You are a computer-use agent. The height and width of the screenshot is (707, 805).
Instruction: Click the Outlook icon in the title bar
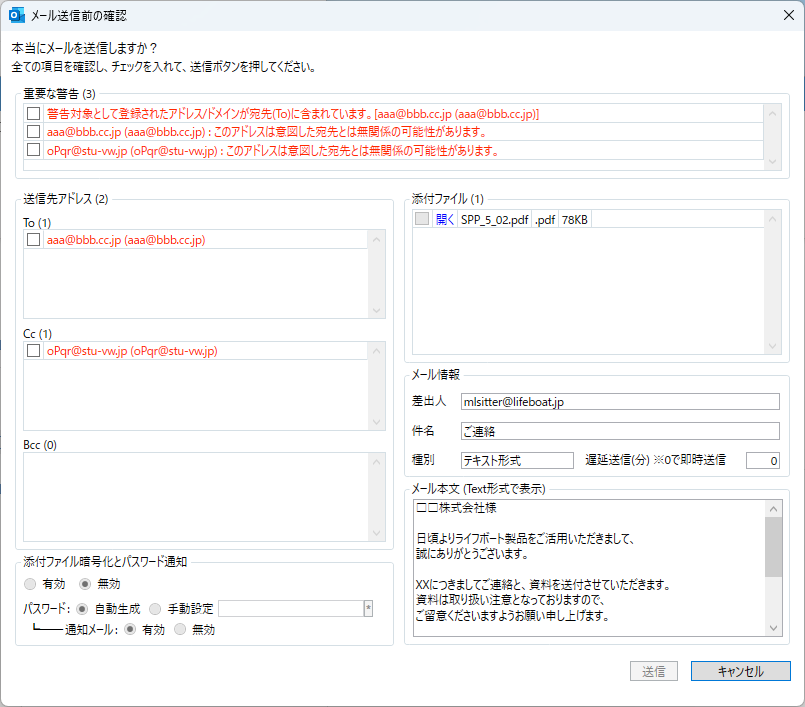16,15
